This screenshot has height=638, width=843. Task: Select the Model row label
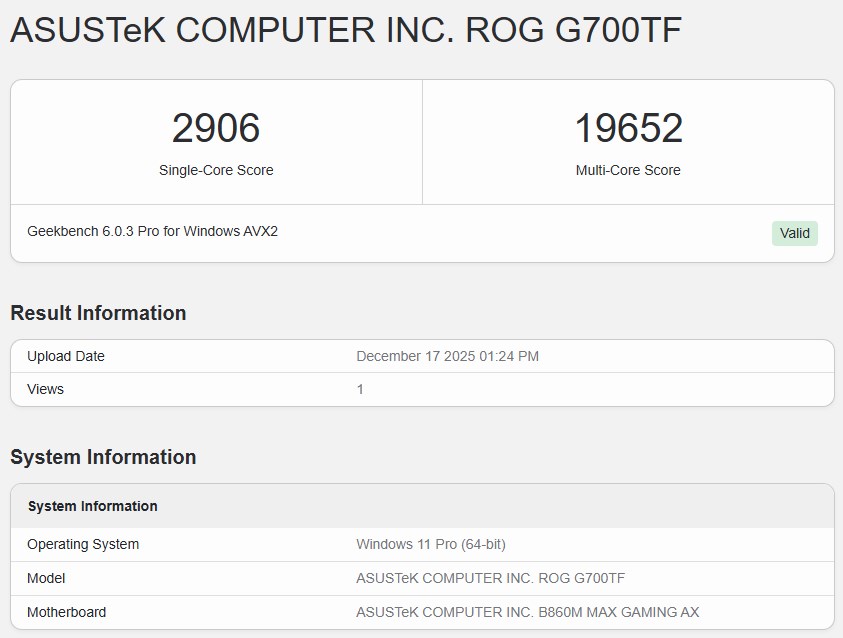pos(46,578)
